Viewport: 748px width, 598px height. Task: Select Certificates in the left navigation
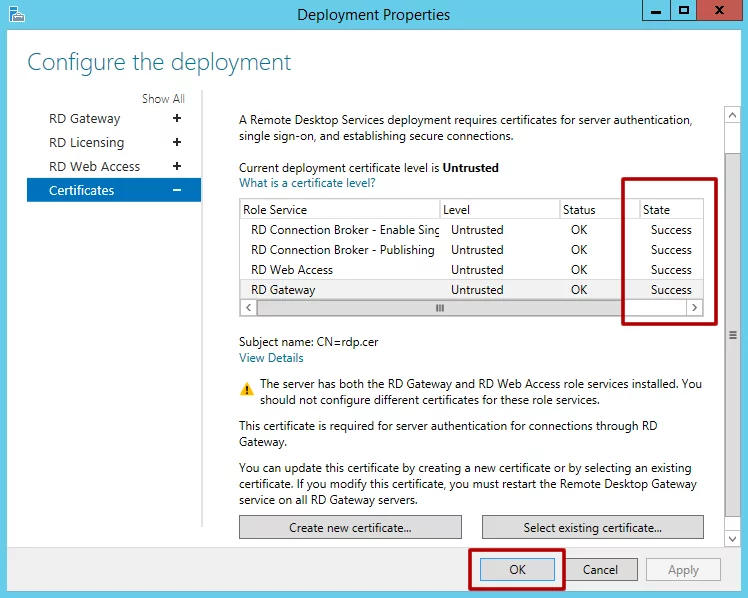point(82,190)
